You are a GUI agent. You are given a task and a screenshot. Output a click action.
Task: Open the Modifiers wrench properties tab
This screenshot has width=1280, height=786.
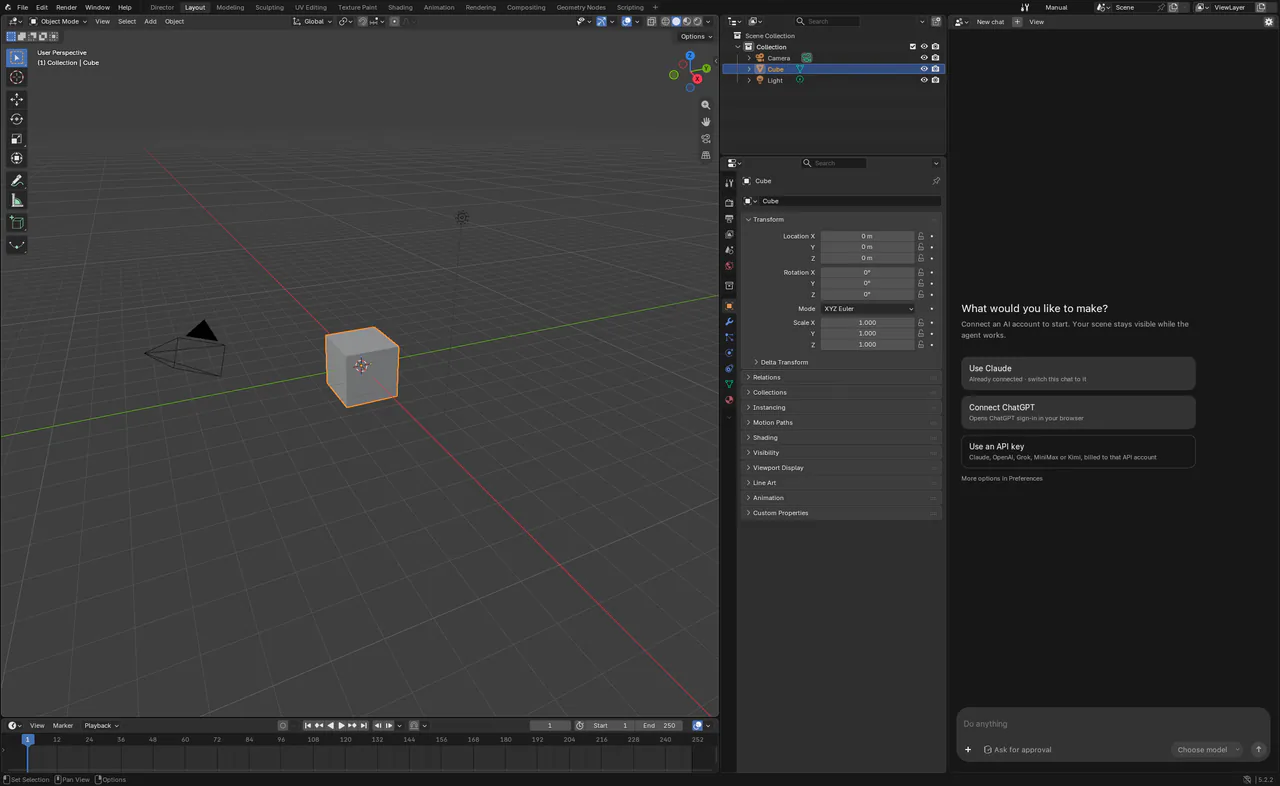coord(729,322)
